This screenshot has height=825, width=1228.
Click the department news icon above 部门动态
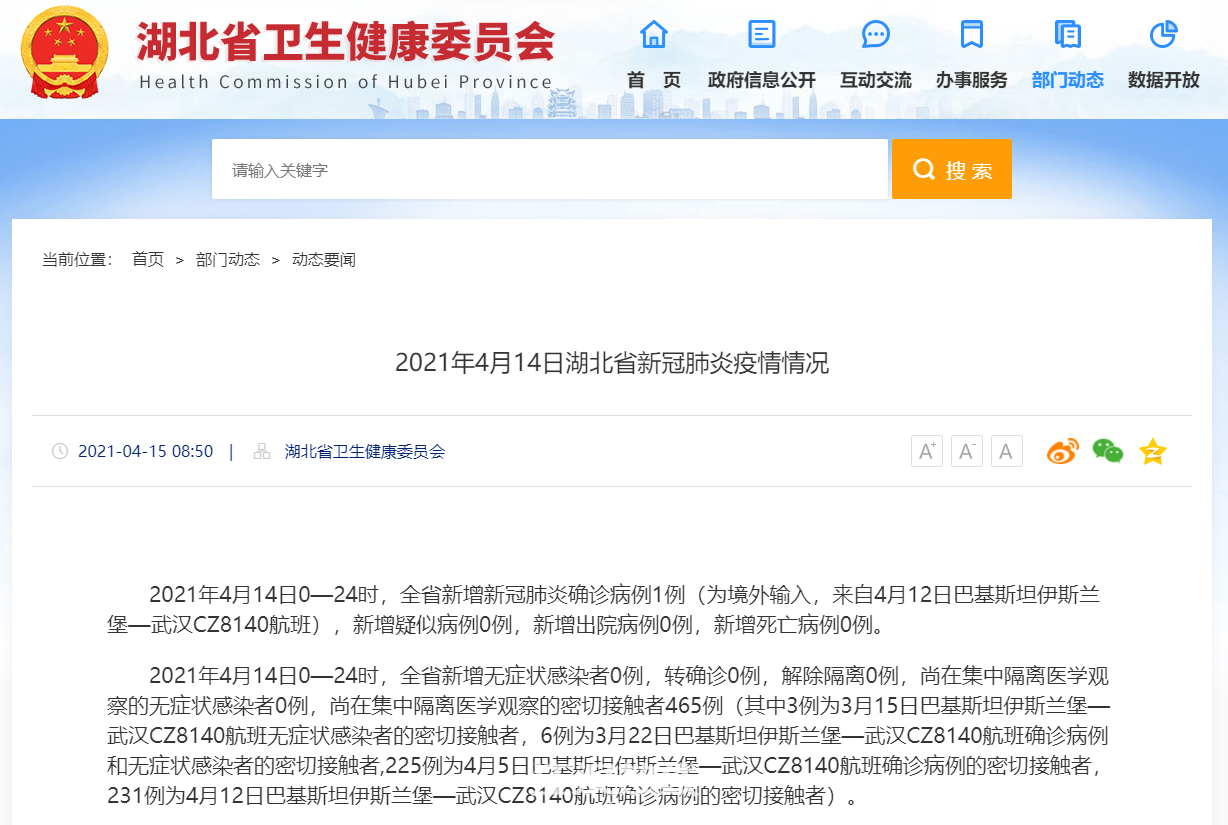[x=1068, y=34]
